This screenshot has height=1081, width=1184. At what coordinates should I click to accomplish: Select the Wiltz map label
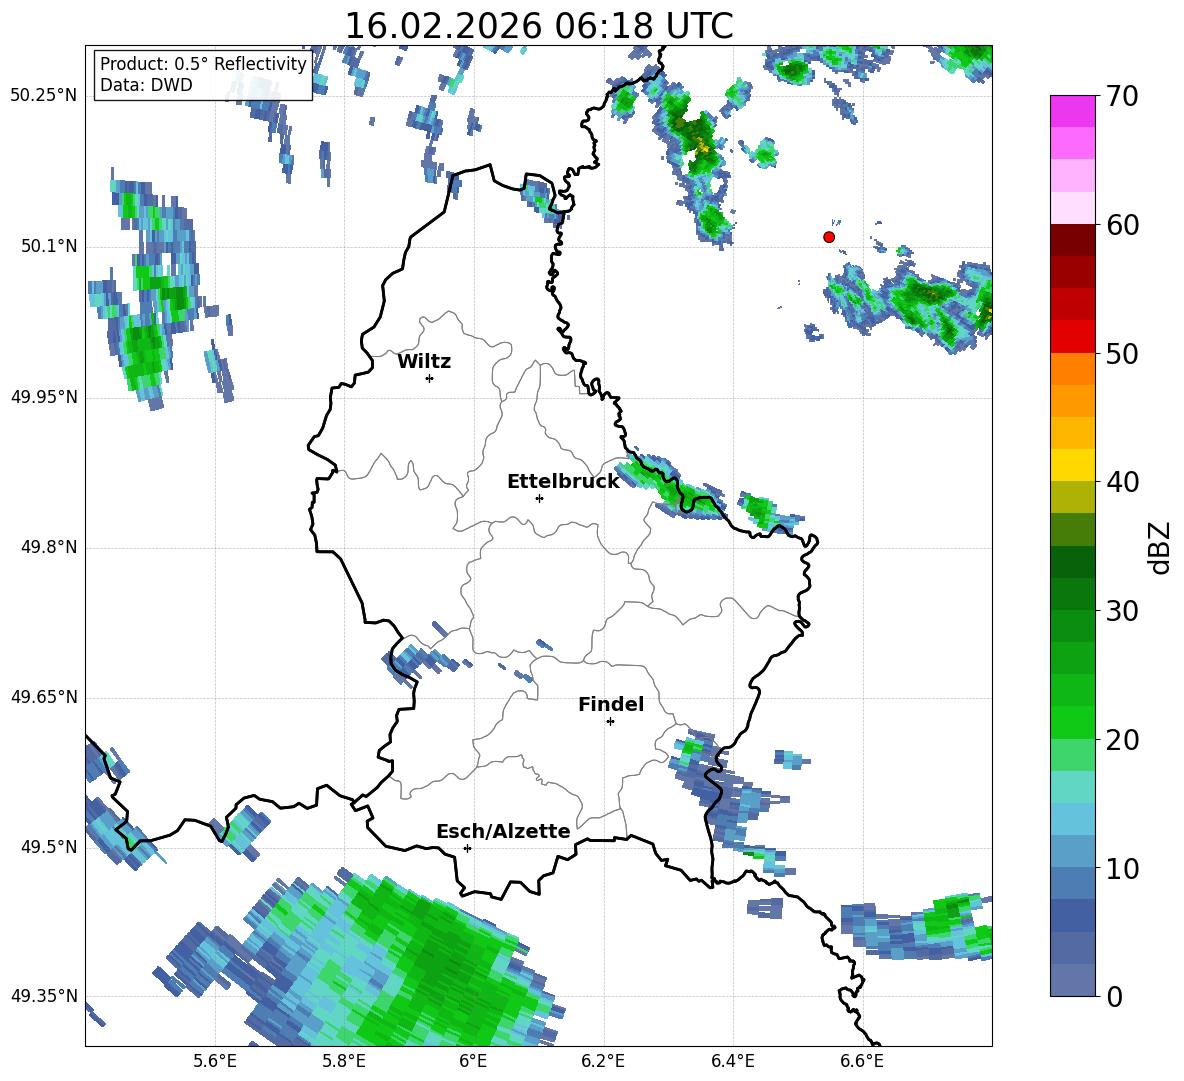(x=424, y=362)
